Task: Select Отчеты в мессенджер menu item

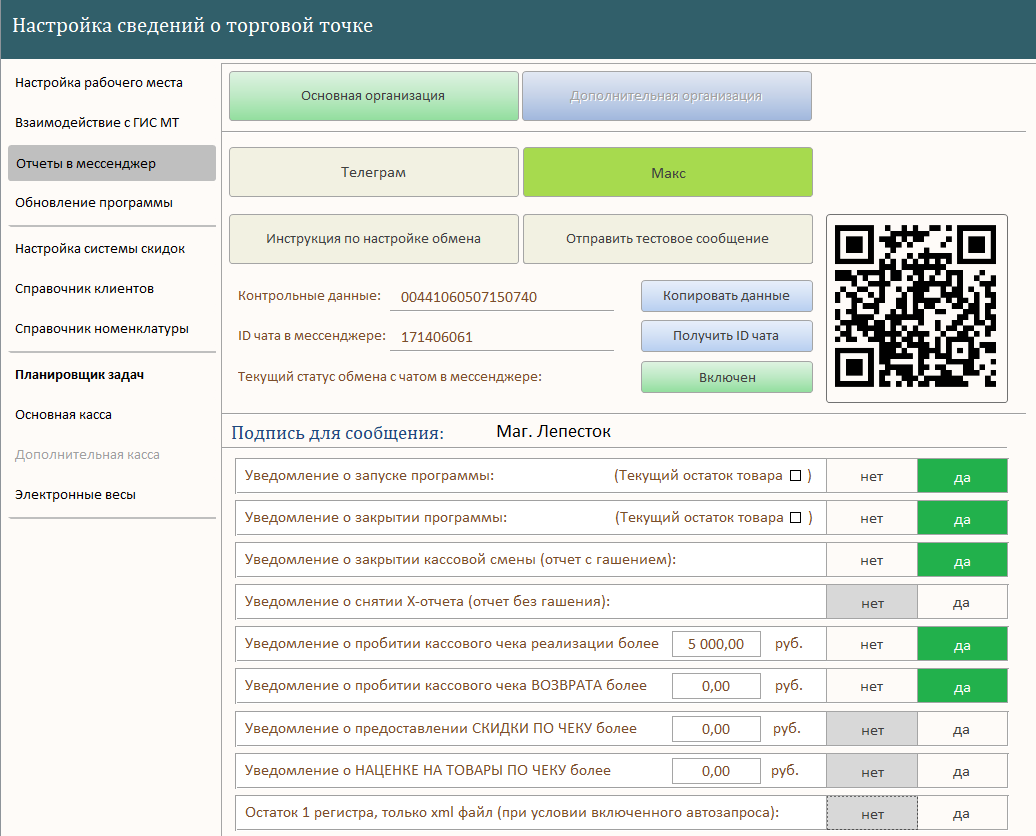Action: tap(112, 163)
